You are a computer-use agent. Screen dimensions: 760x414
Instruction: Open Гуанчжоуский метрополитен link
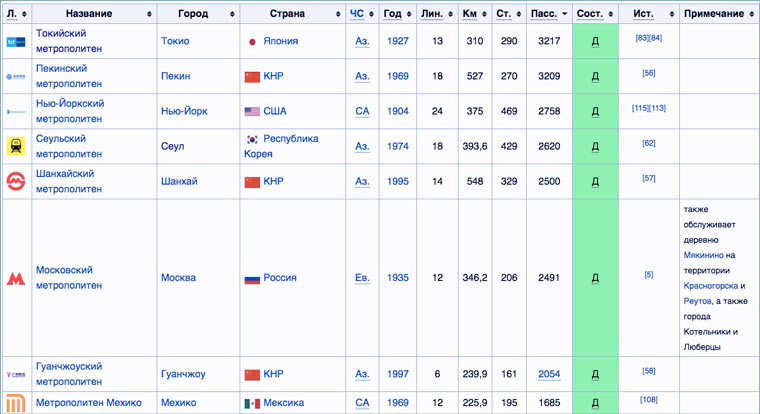pyautogui.click(x=69, y=374)
